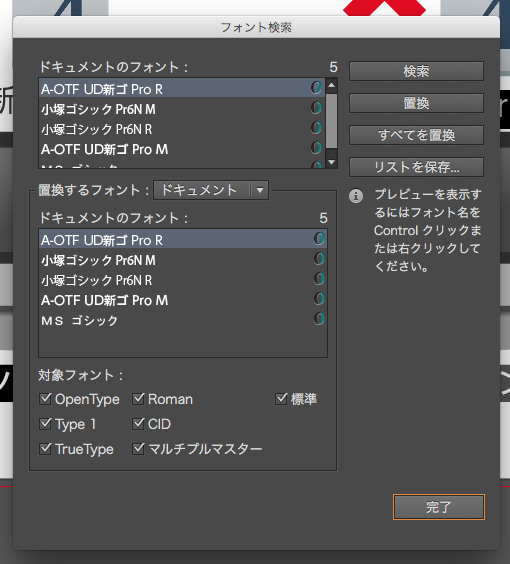Uncheck the Type 1 checkbox

[x=45, y=424]
